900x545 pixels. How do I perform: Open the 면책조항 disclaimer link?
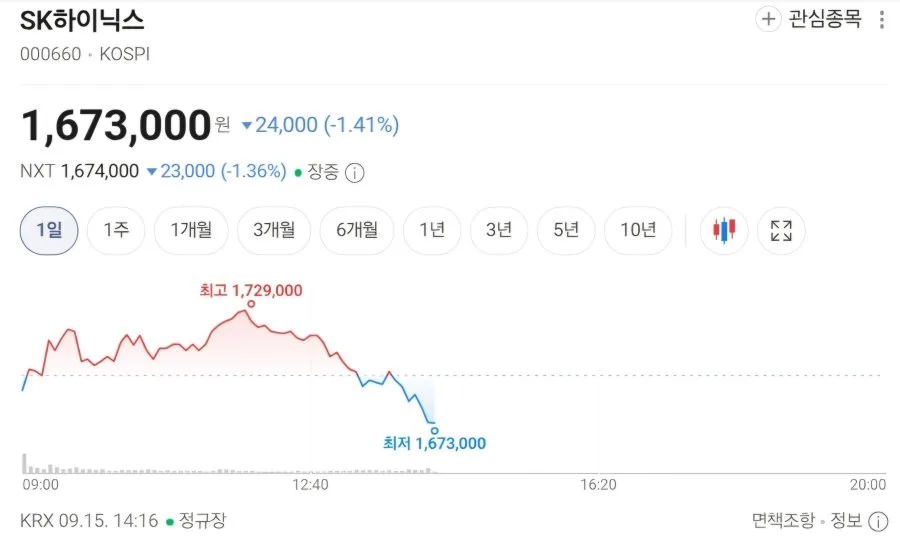pos(783,521)
